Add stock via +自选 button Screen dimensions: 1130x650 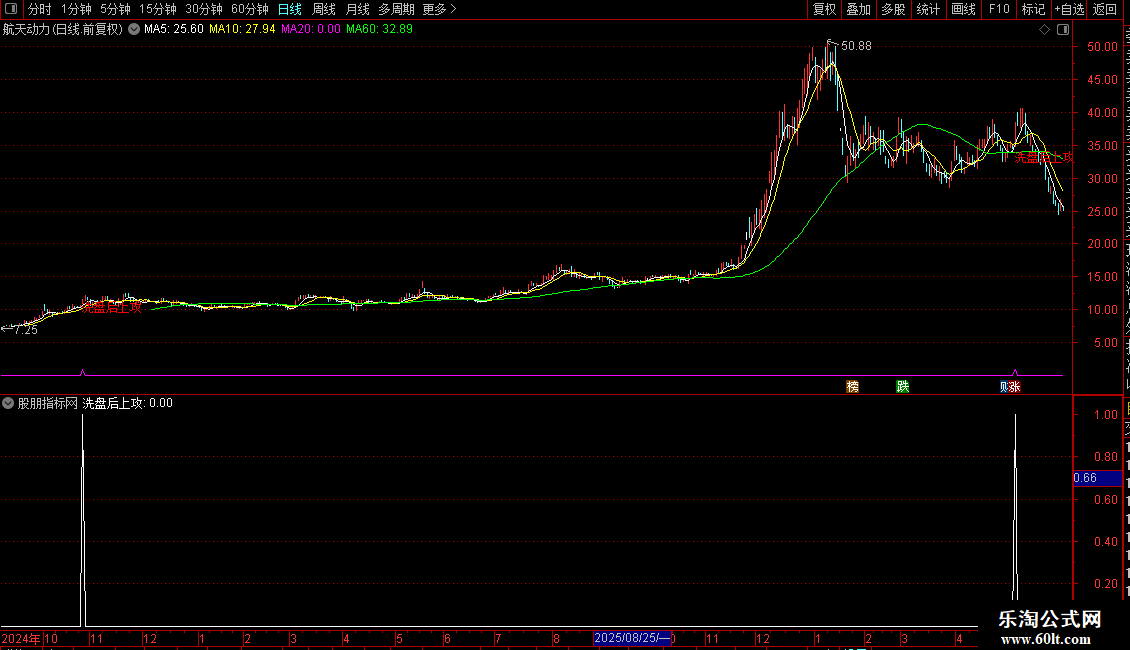[x=1069, y=9]
